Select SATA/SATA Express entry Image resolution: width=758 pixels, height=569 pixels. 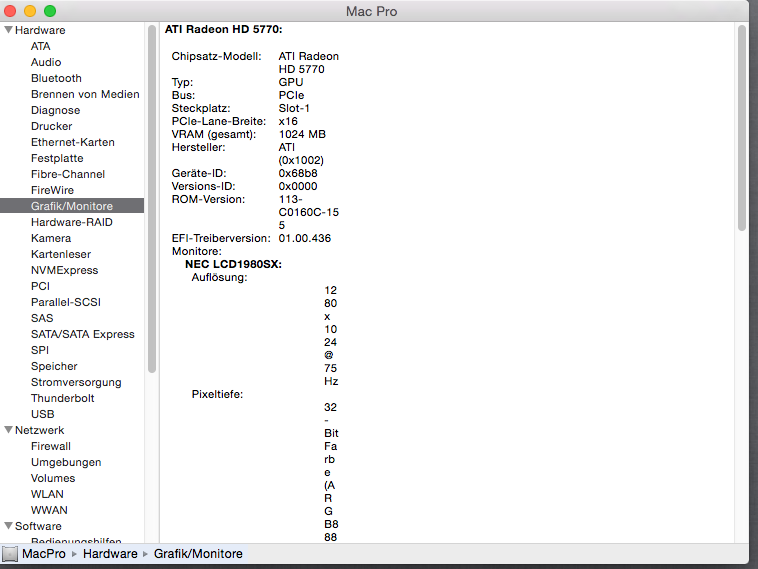(x=83, y=333)
